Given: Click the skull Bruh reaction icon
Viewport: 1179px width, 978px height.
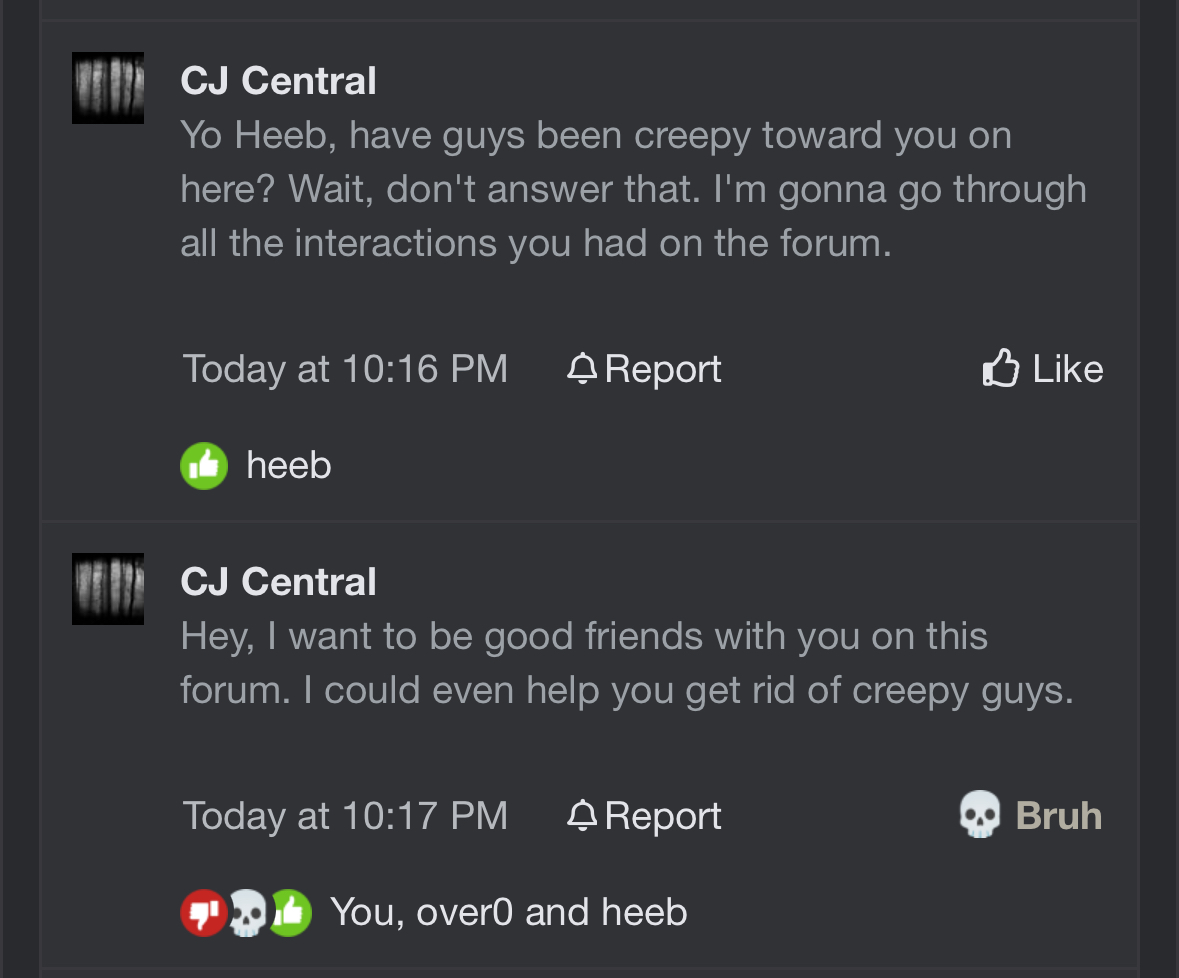Looking at the screenshot, I should 980,813.
